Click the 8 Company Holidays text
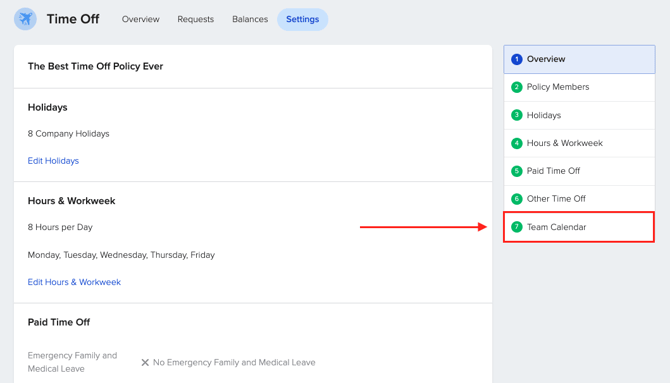Image resolution: width=670 pixels, height=383 pixels. click(68, 134)
